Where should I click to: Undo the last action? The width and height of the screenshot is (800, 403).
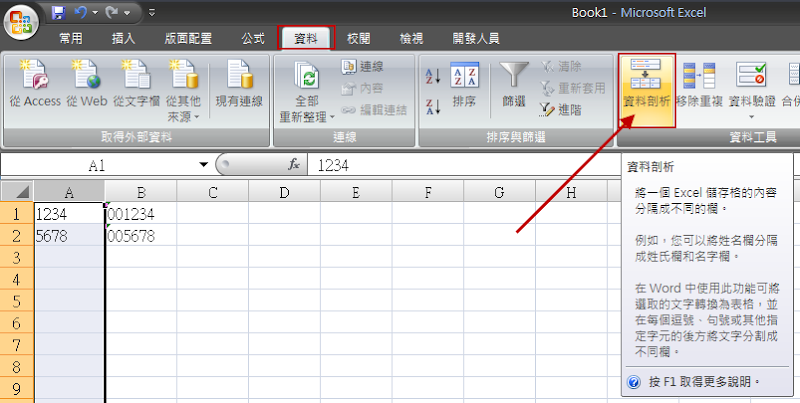point(80,13)
